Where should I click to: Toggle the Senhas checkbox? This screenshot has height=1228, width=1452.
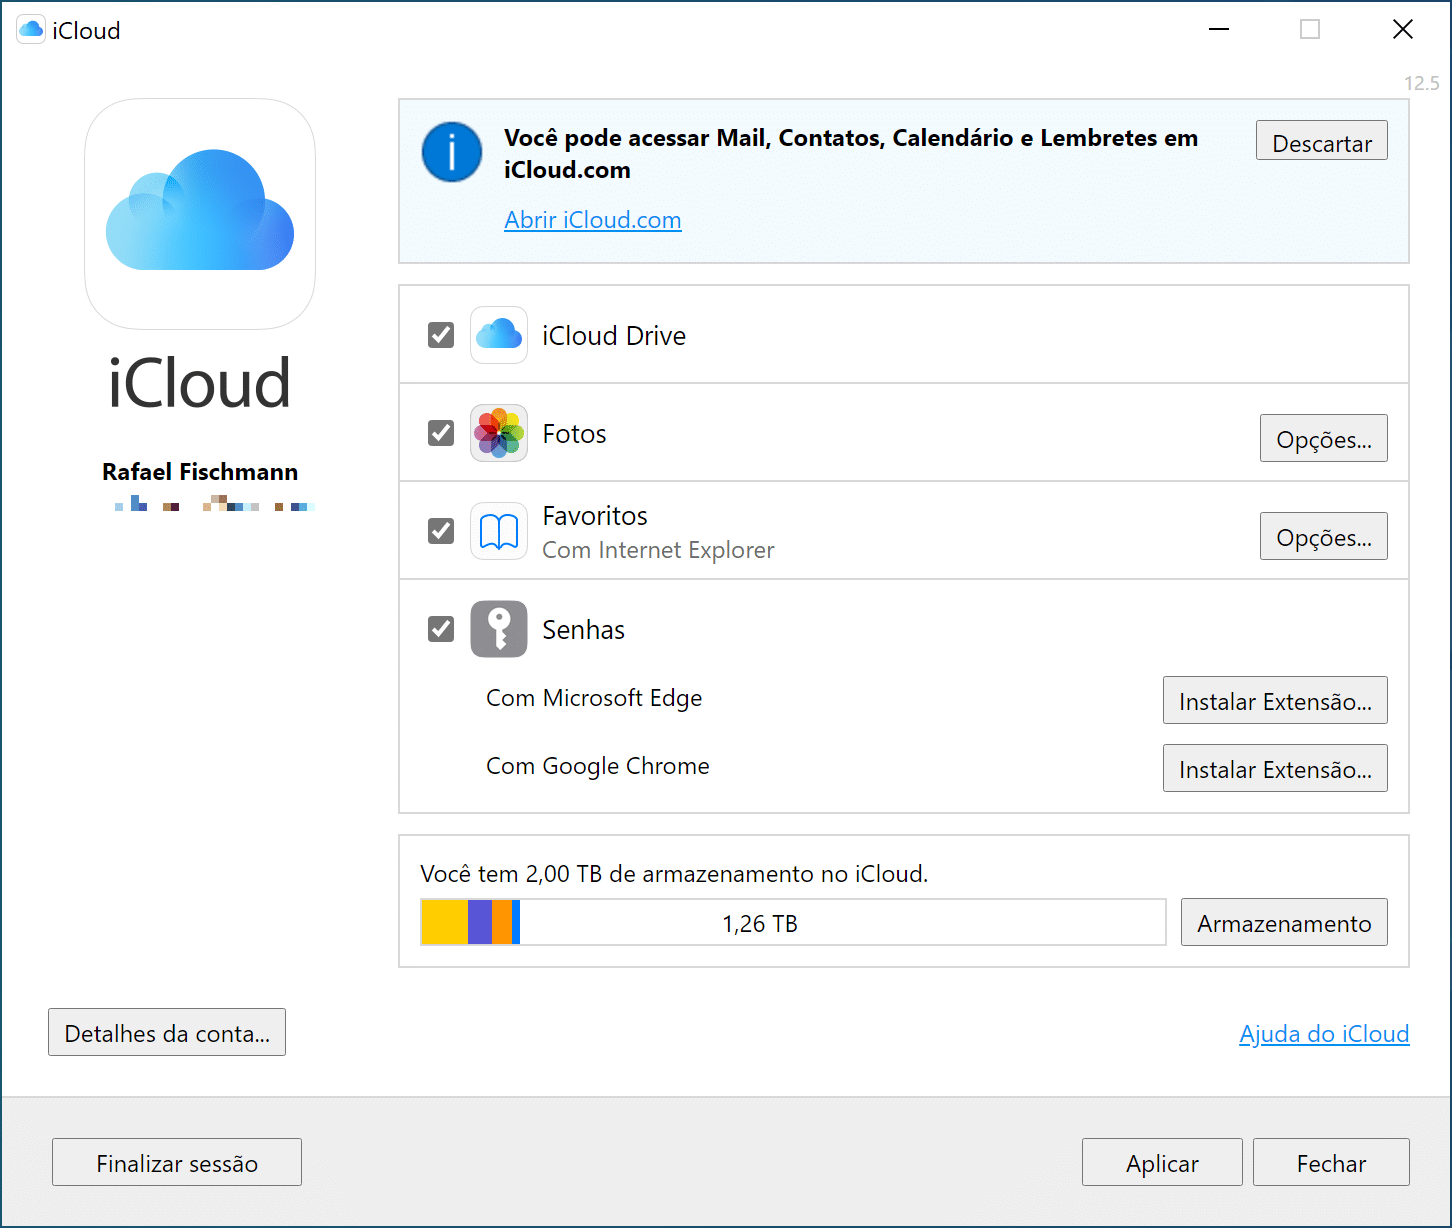[441, 629]
